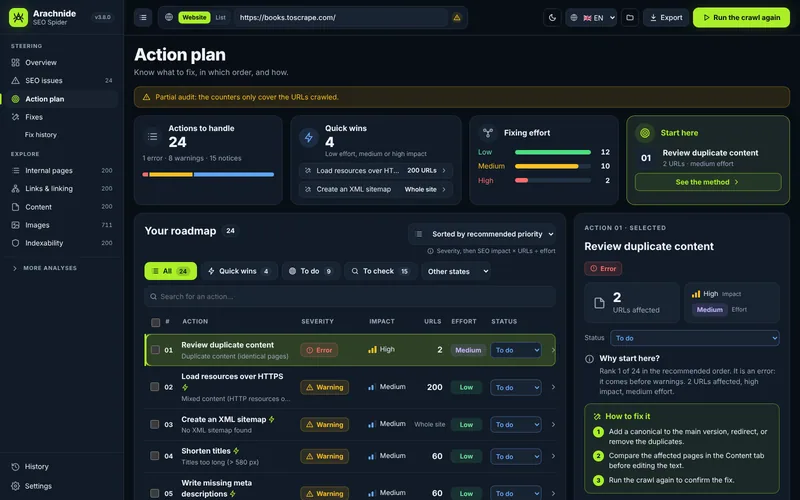Screen dimensions: 800x500
Task: Check the box for Review duplicate content row
Action: click(155, 349)
